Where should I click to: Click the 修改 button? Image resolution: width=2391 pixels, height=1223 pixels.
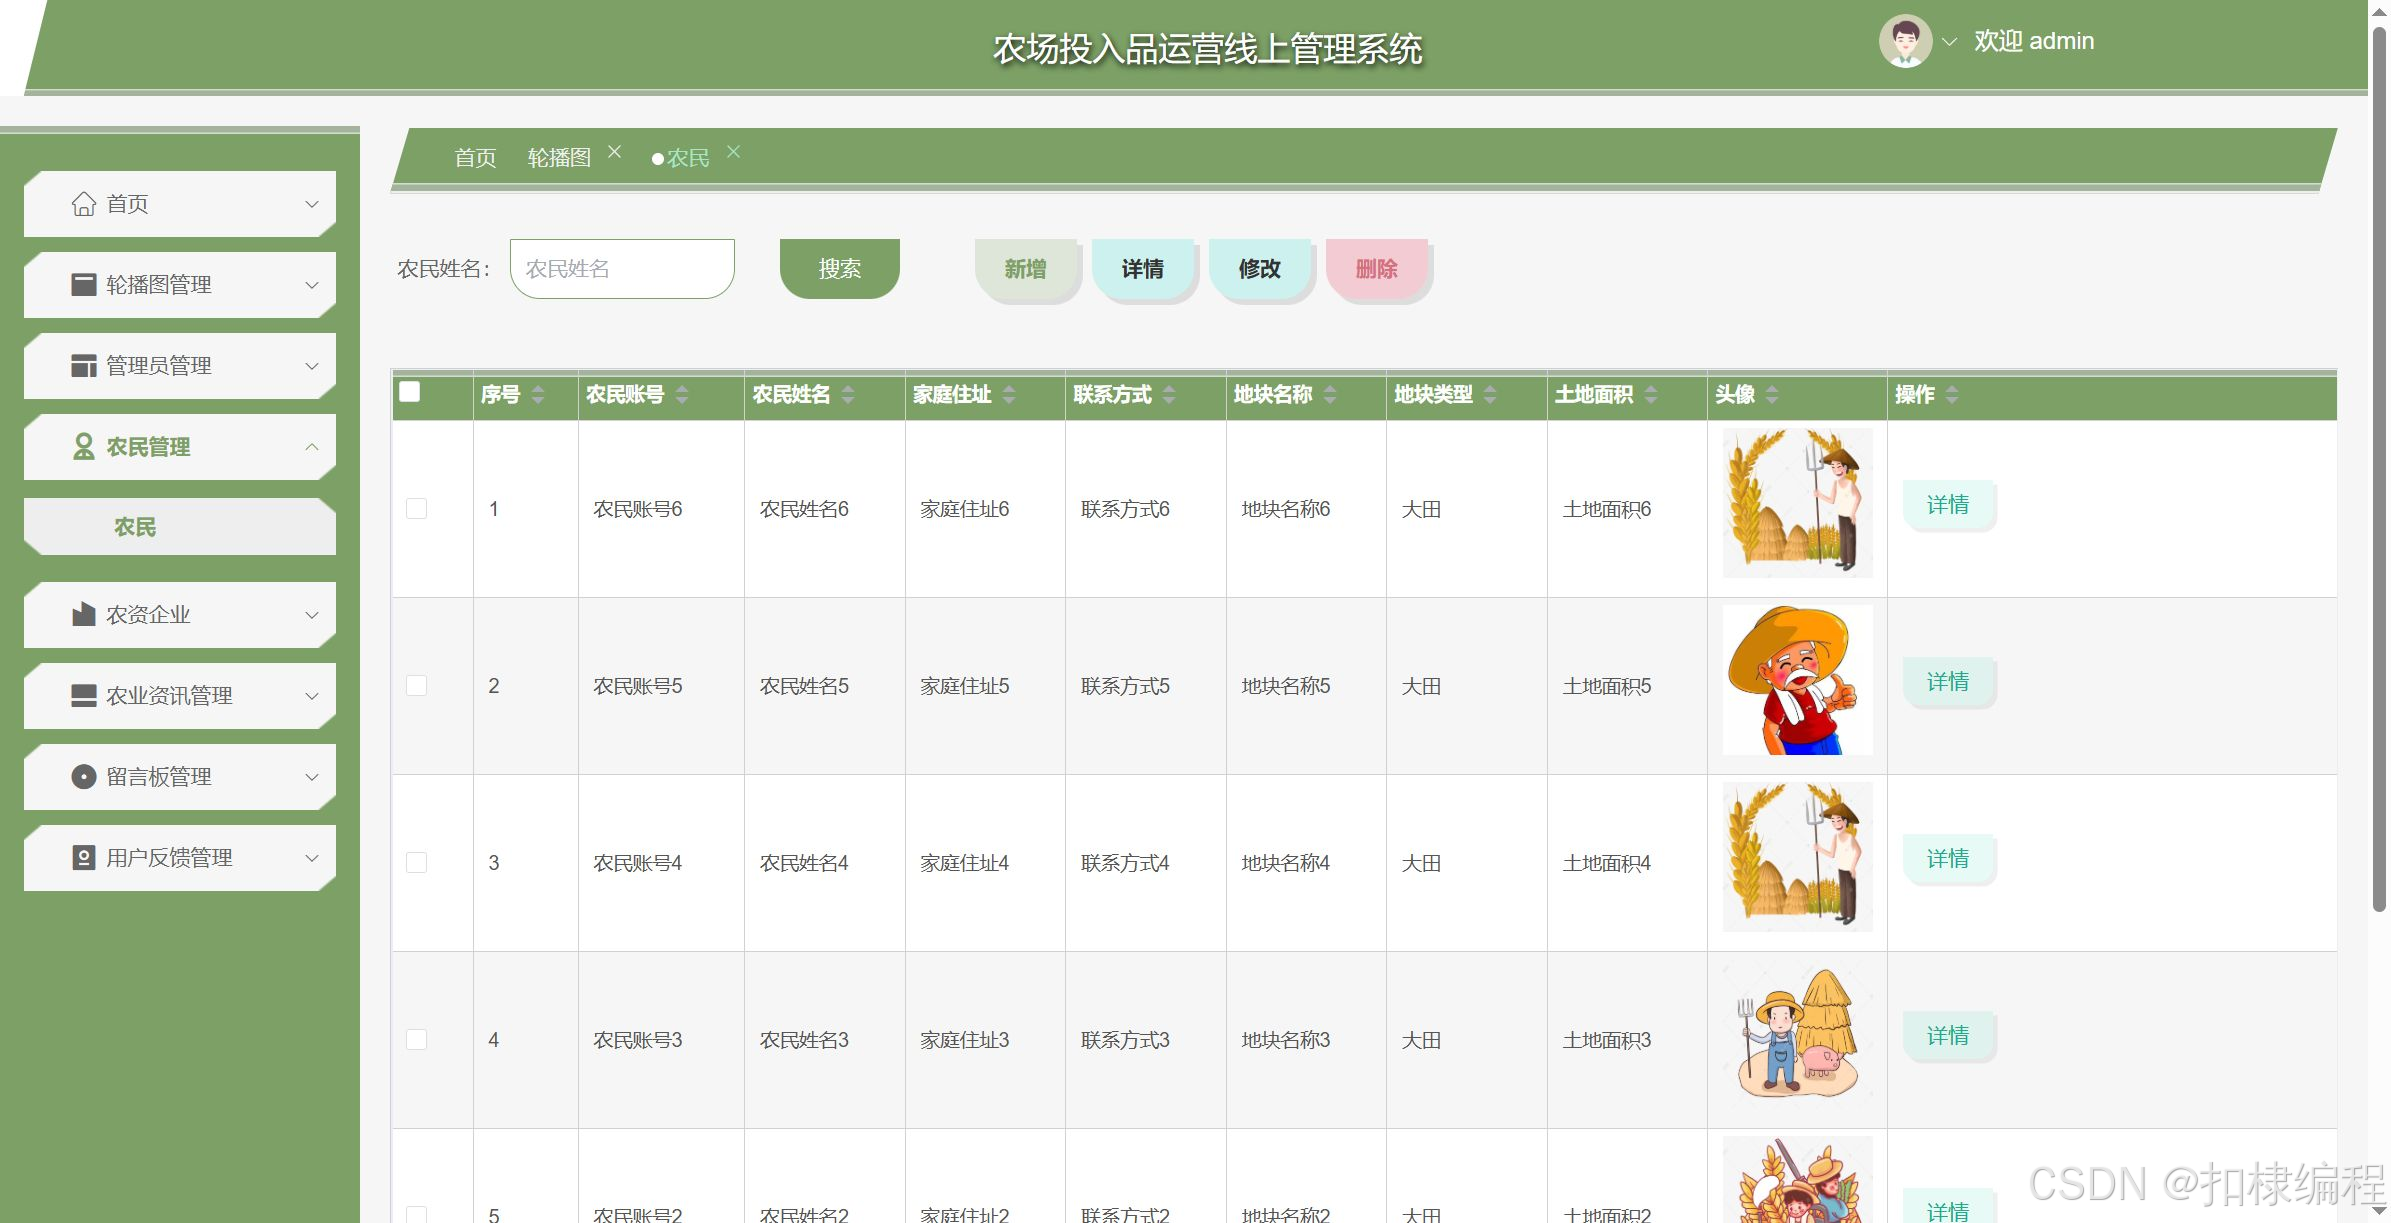pos(1260,269)
